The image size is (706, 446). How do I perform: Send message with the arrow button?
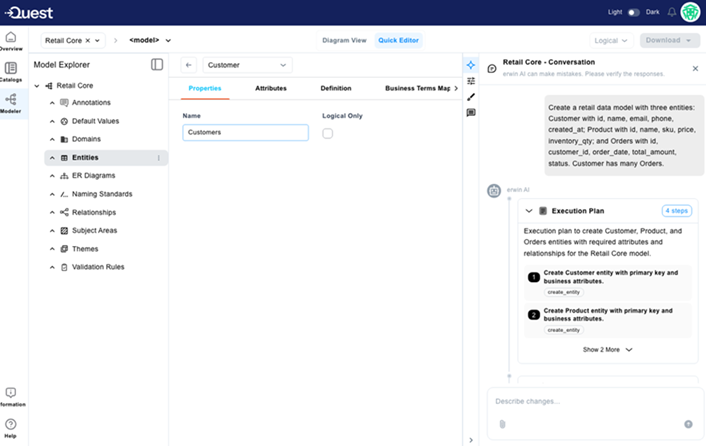(x=688, y=424)
